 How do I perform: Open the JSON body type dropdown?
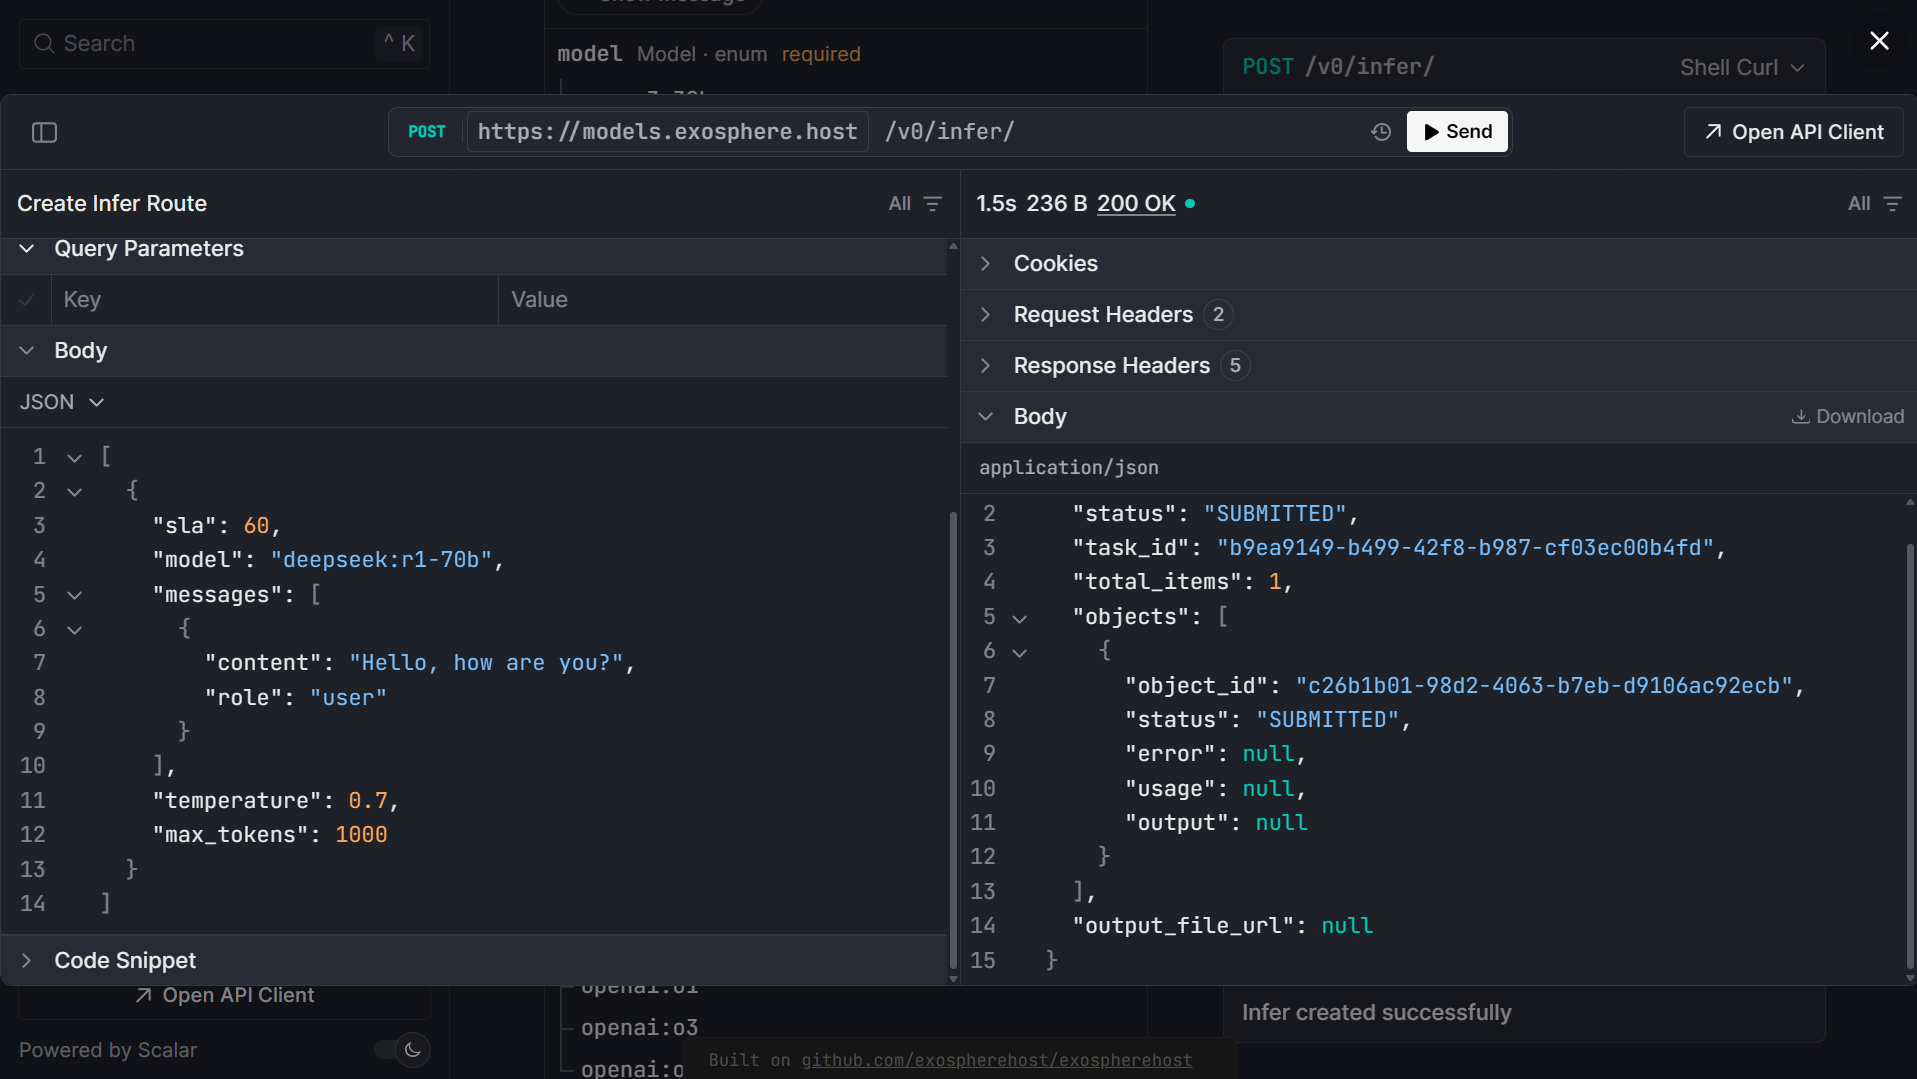click(x=62, y=401)
